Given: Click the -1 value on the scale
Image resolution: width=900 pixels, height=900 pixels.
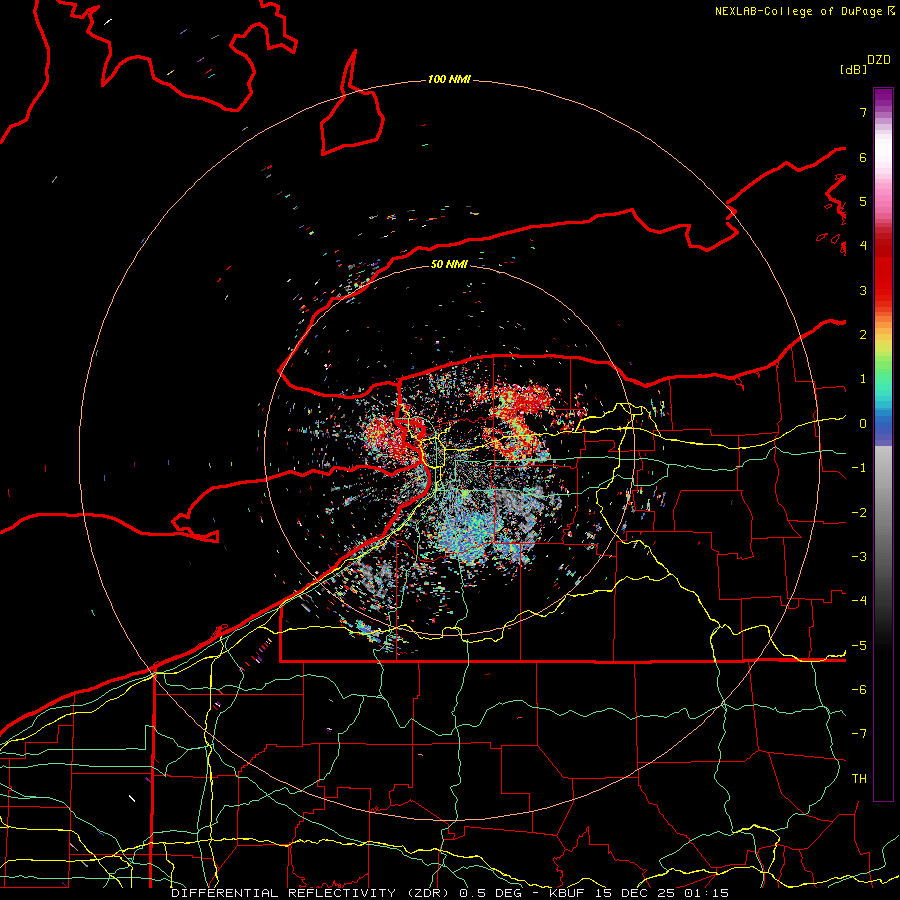Looking at the screenshot, I should point(859,468).
